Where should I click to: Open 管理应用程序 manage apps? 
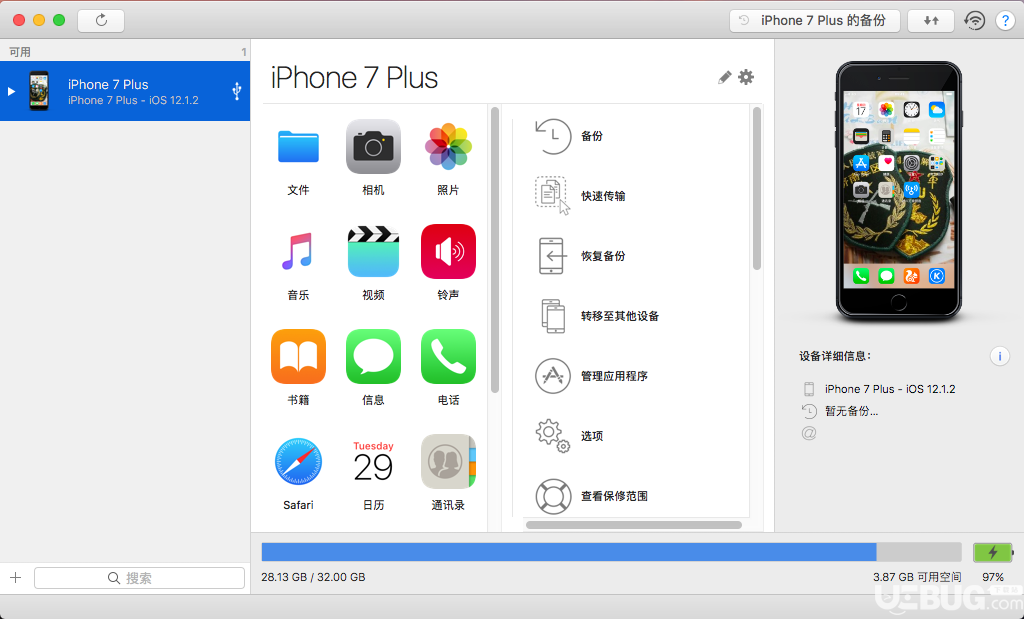tap(591, 376)
